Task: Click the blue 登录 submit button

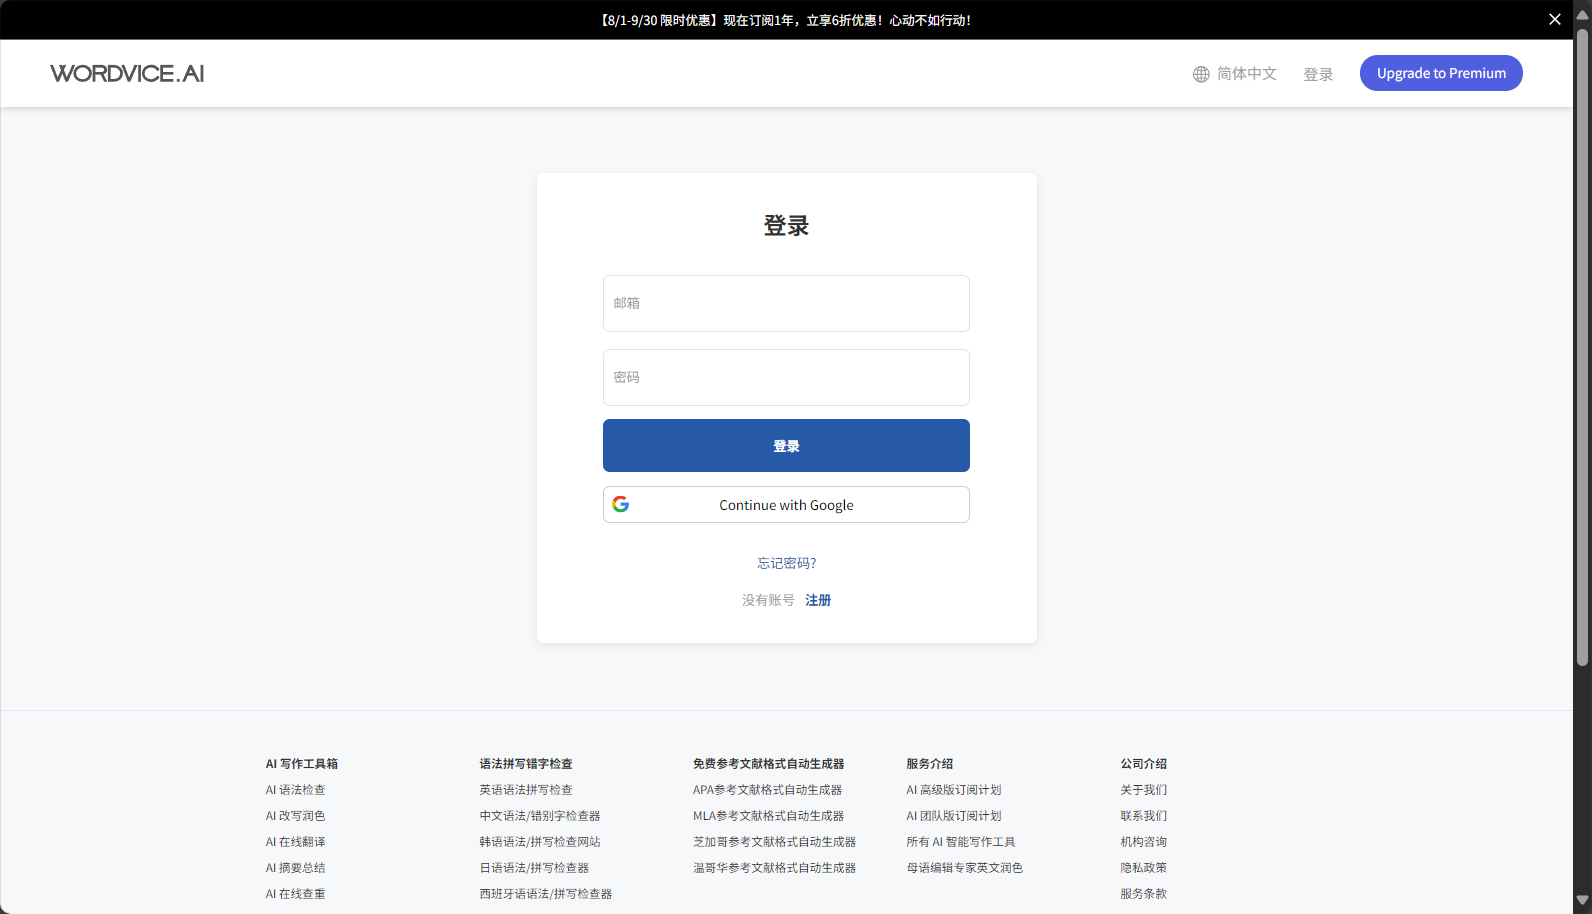Action: point(786,445)
